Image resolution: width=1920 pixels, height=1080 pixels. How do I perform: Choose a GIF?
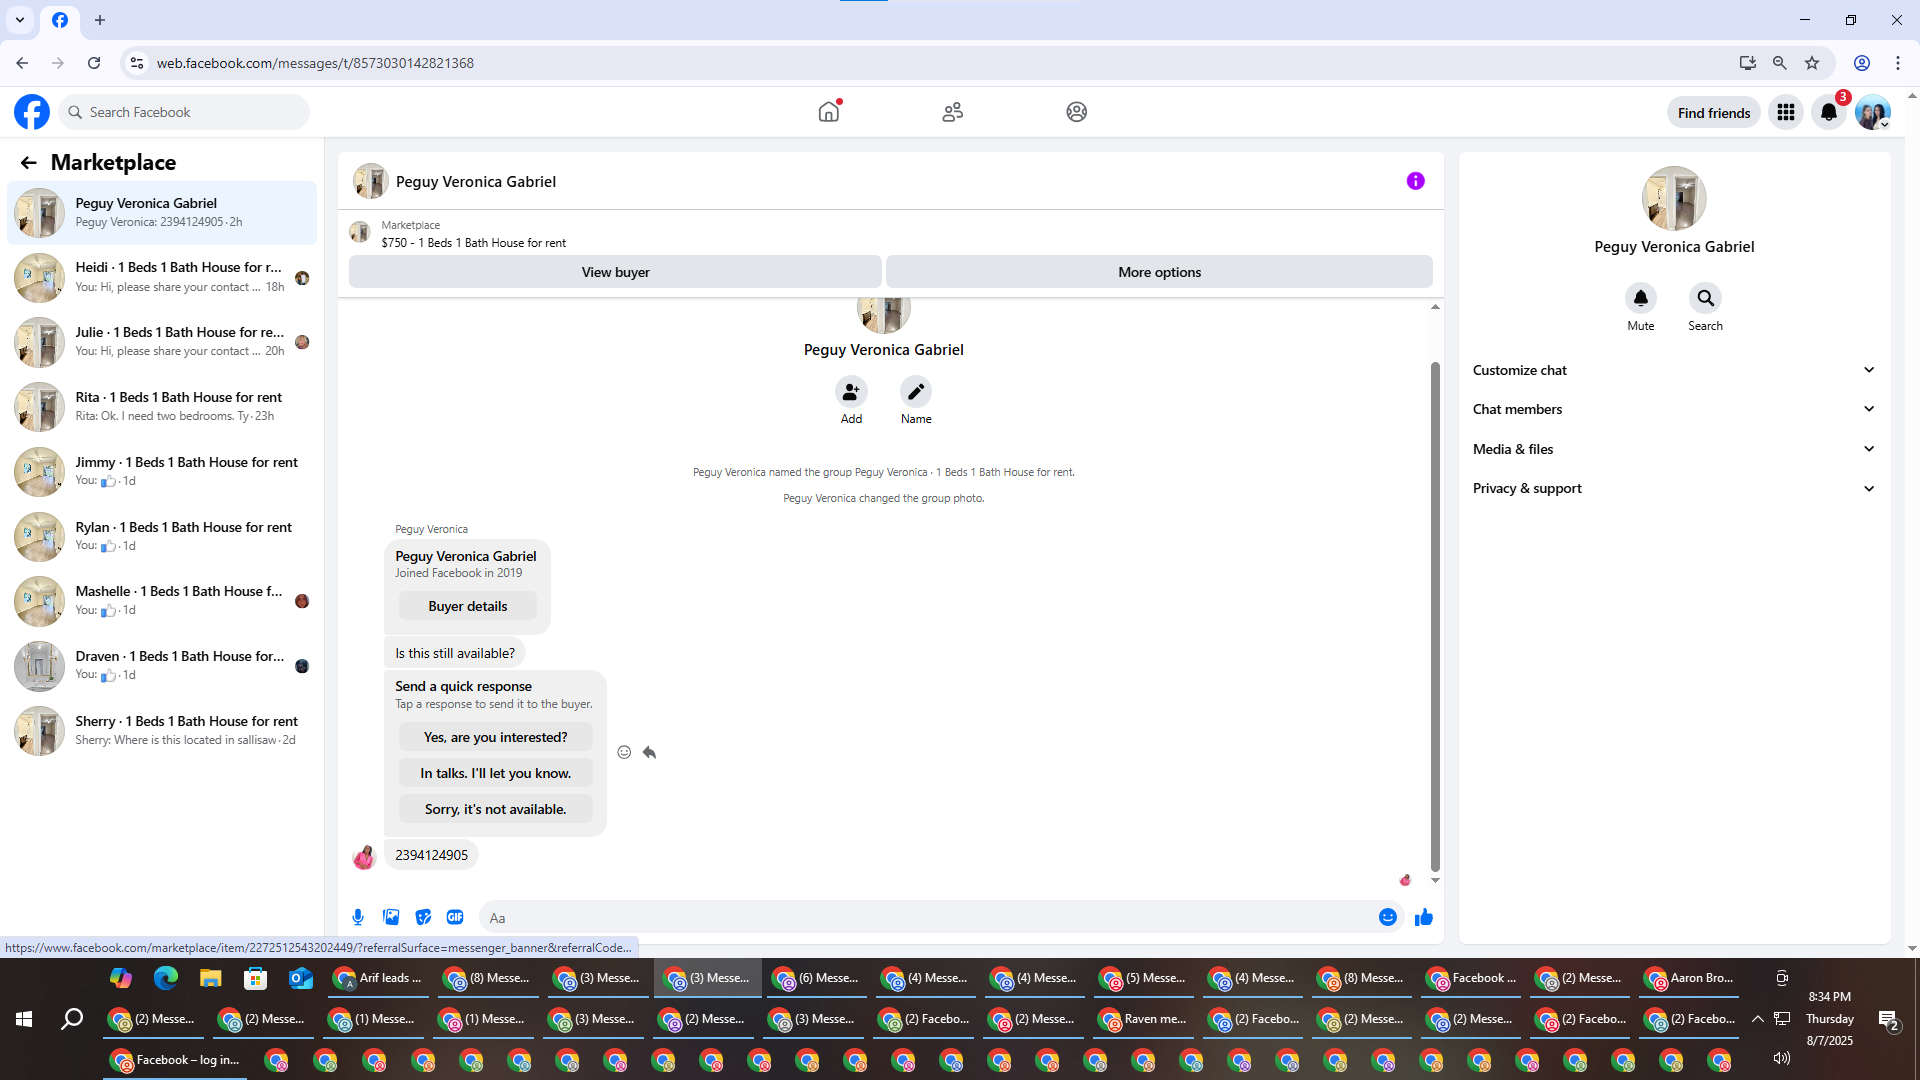tap(455, 917)
